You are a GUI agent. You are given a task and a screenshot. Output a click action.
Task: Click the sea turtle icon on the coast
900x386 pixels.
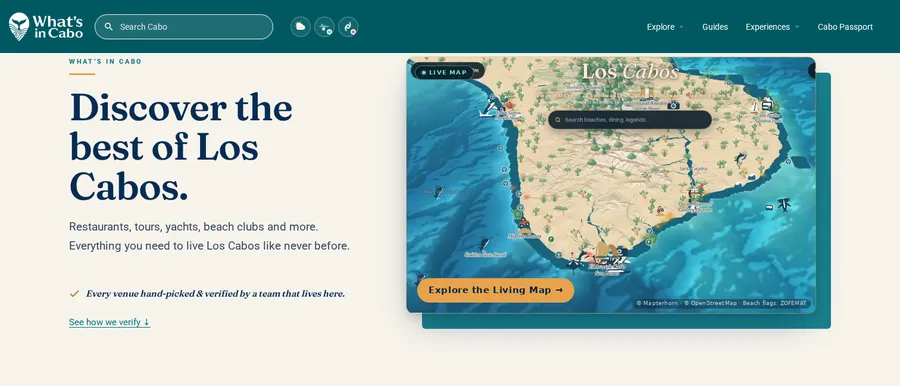pos(517,213)
